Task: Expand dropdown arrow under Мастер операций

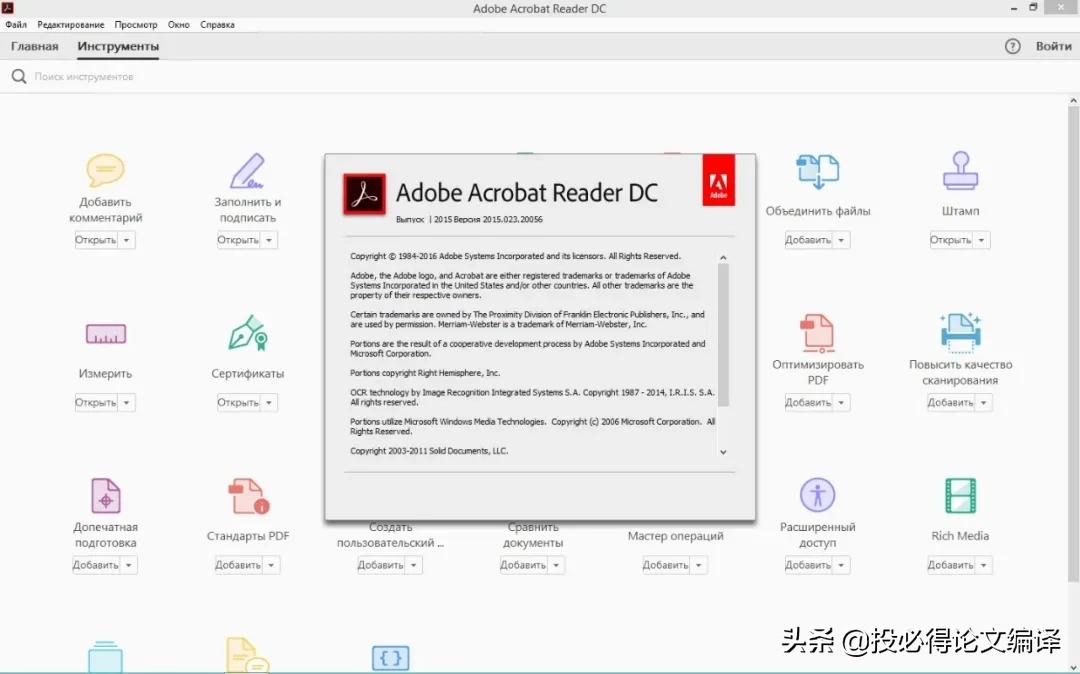Action: point(699,565)
